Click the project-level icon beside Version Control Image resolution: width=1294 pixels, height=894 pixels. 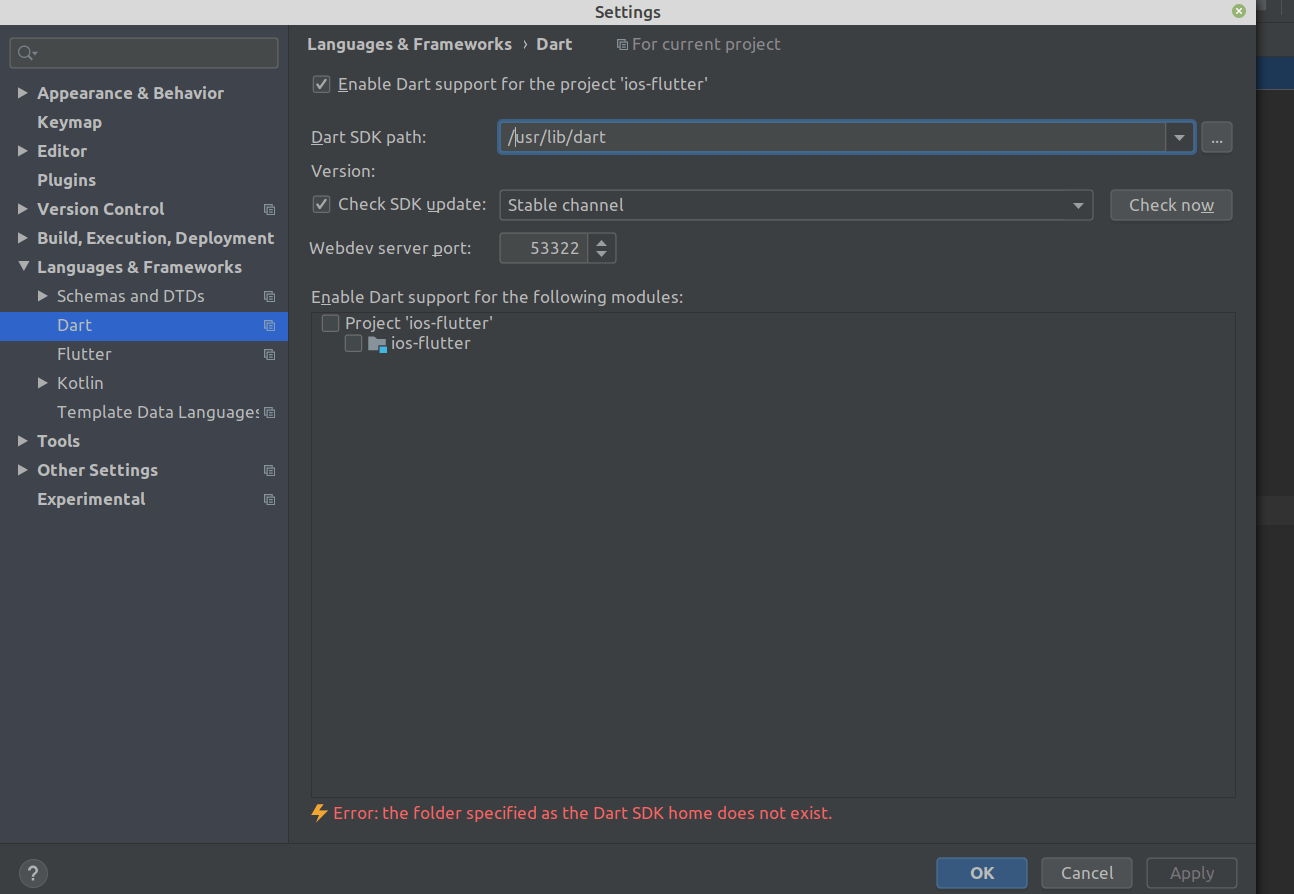pyautogui.click(x=269, y=210)
